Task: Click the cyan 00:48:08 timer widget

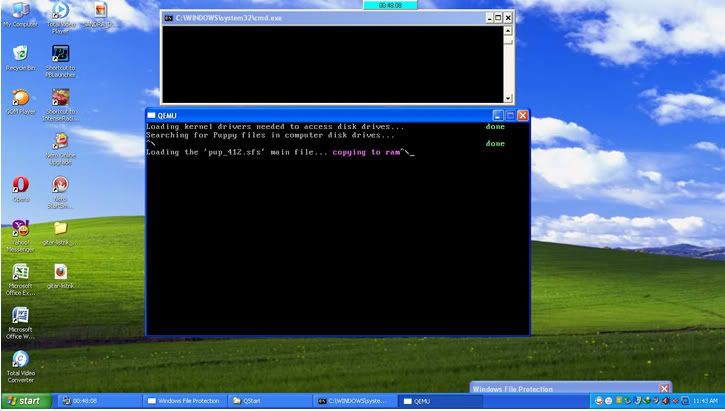Action: (390, 5)
